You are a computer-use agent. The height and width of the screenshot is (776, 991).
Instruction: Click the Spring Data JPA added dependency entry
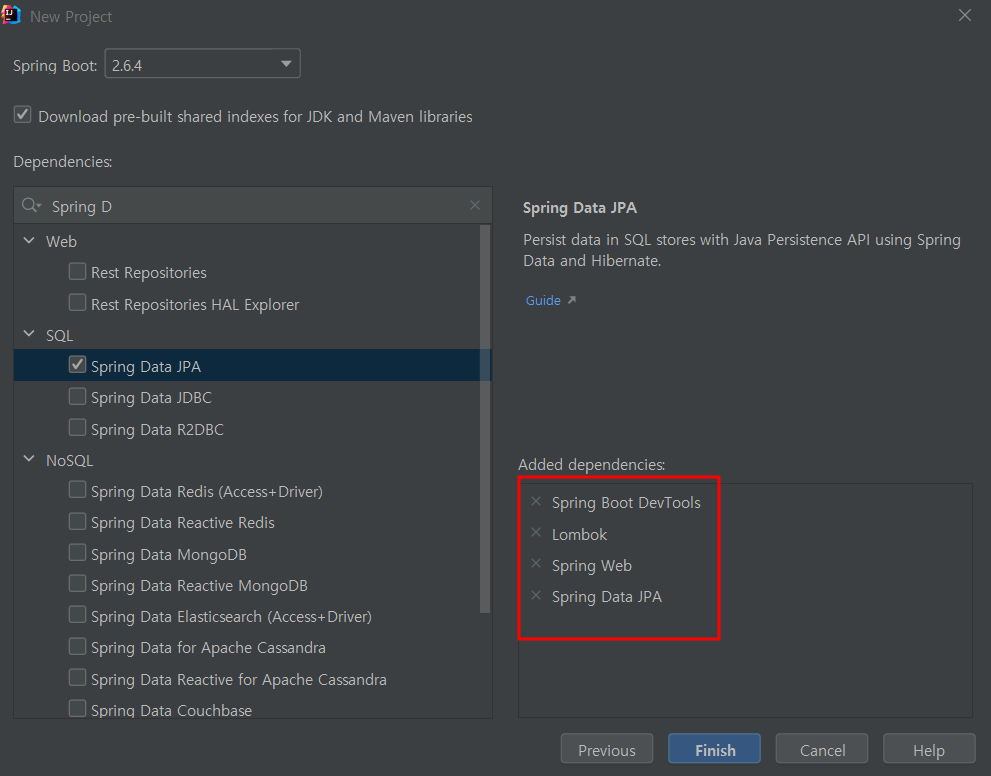click(607, 597)
